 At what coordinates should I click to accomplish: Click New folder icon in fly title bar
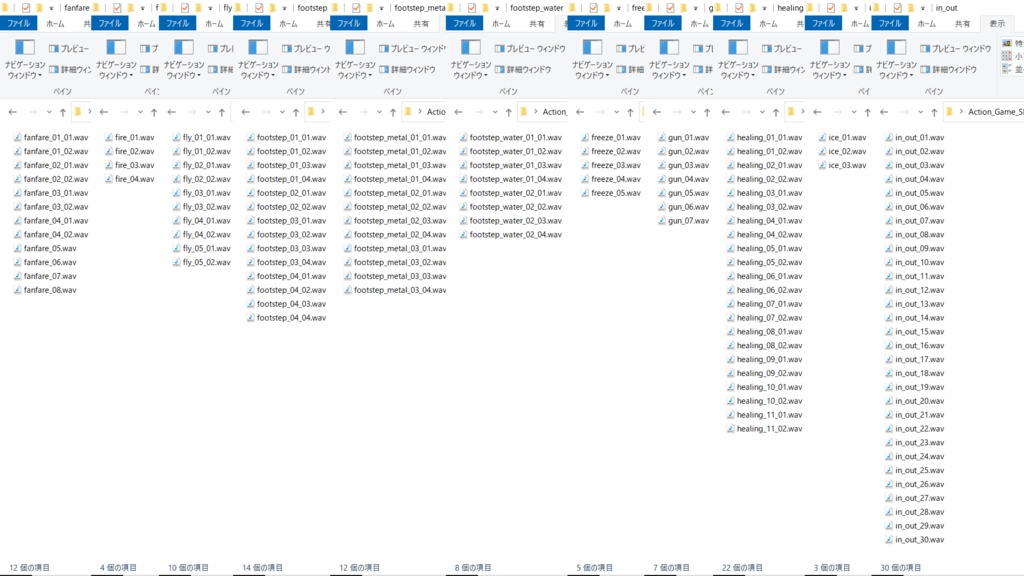(x=198, y=8)
